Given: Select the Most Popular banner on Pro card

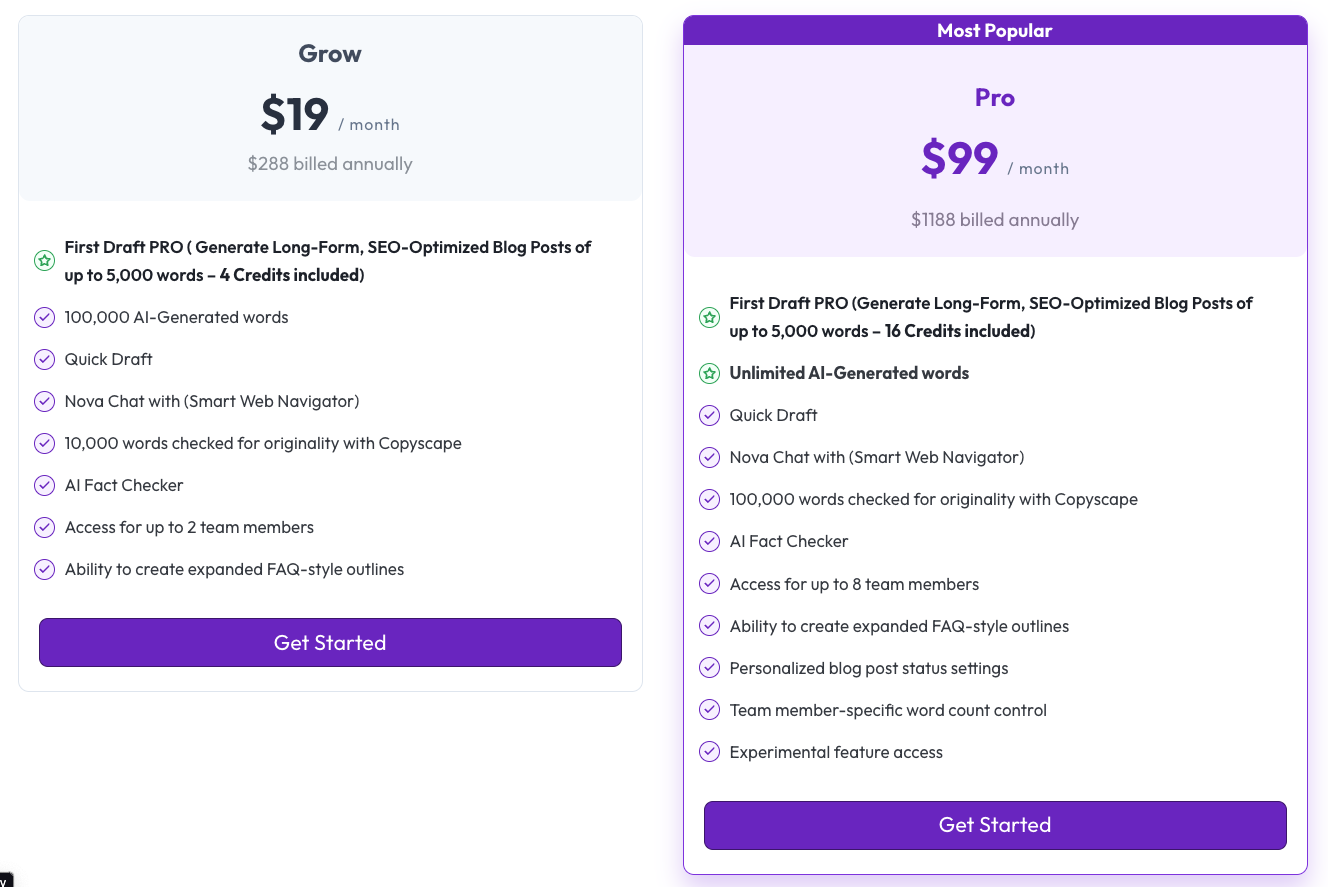Looking at the screenshot, I should pos(995,31).
